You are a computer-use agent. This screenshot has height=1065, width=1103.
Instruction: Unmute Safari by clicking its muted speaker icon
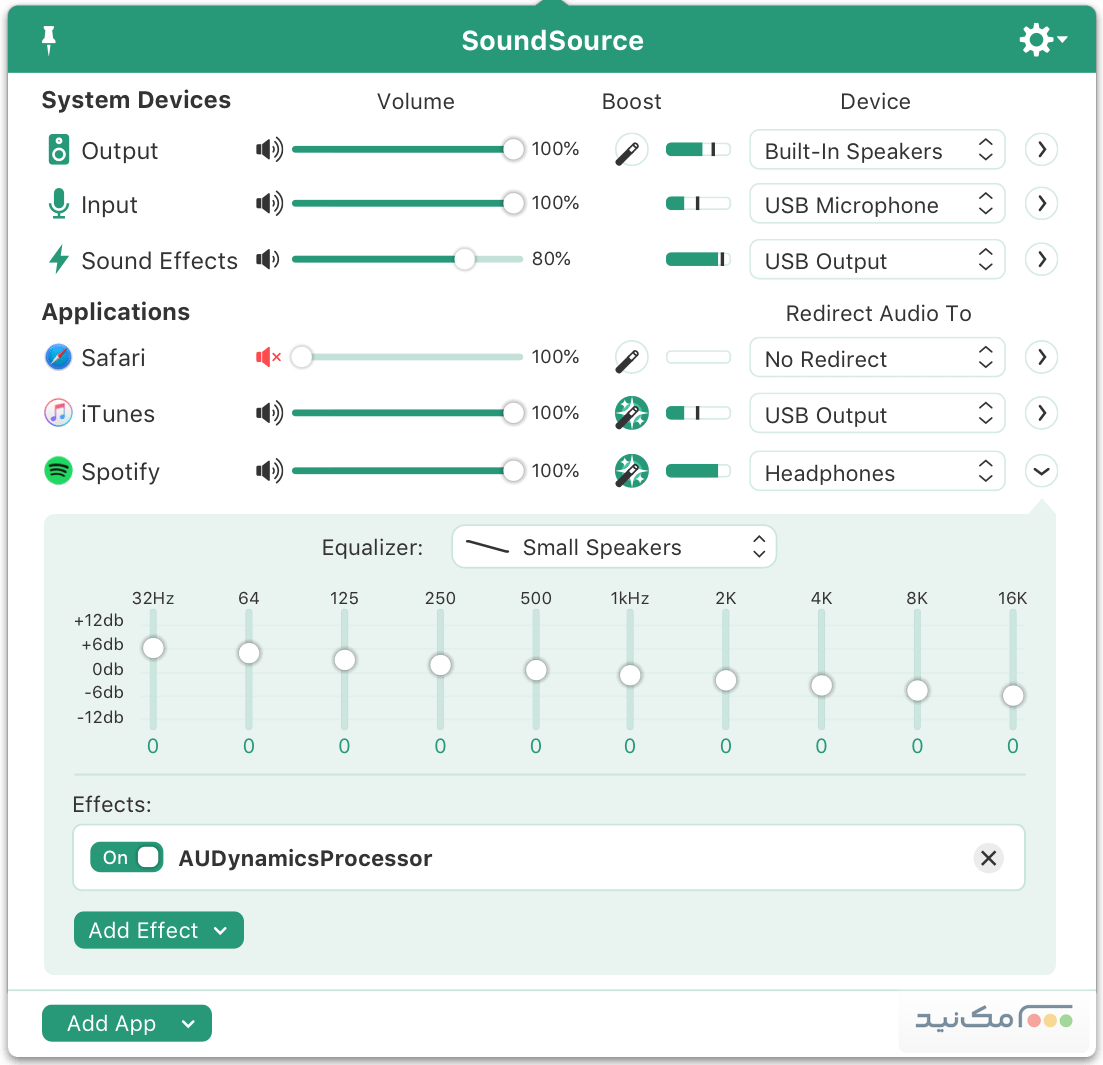click(267, 357)
